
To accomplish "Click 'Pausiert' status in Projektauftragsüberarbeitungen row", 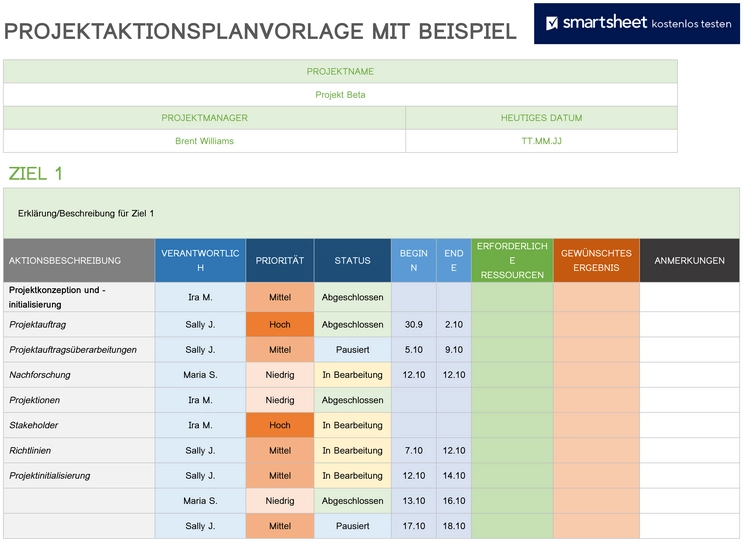I will pos(353,350).
